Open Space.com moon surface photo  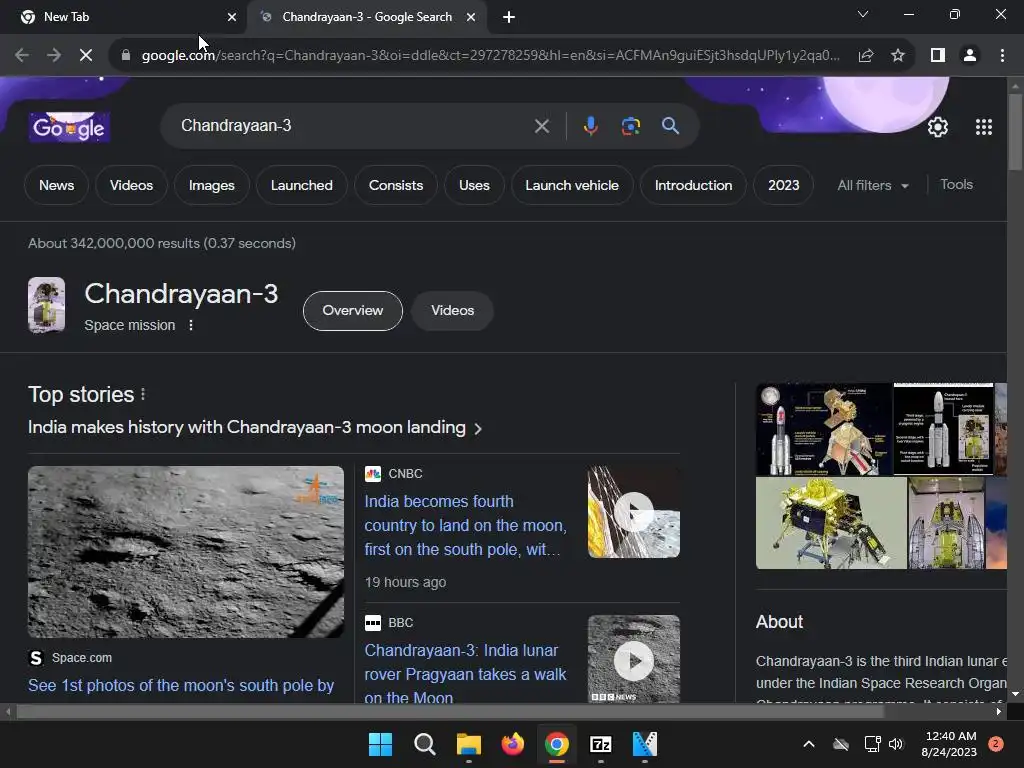click(x=185, y=552)
